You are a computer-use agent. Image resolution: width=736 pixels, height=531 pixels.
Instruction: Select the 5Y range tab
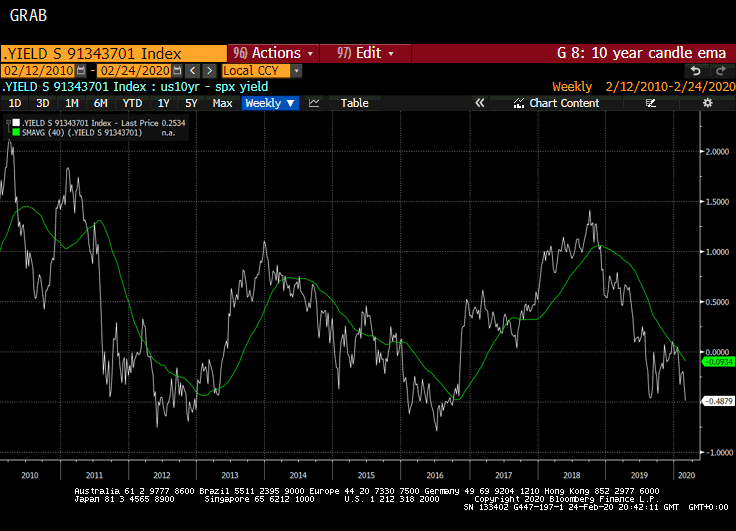coord(191,103)
